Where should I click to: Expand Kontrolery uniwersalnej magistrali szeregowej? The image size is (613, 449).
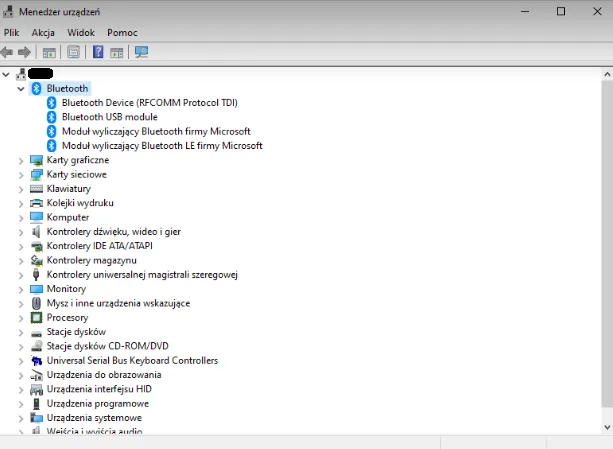(x=21, y=274)
